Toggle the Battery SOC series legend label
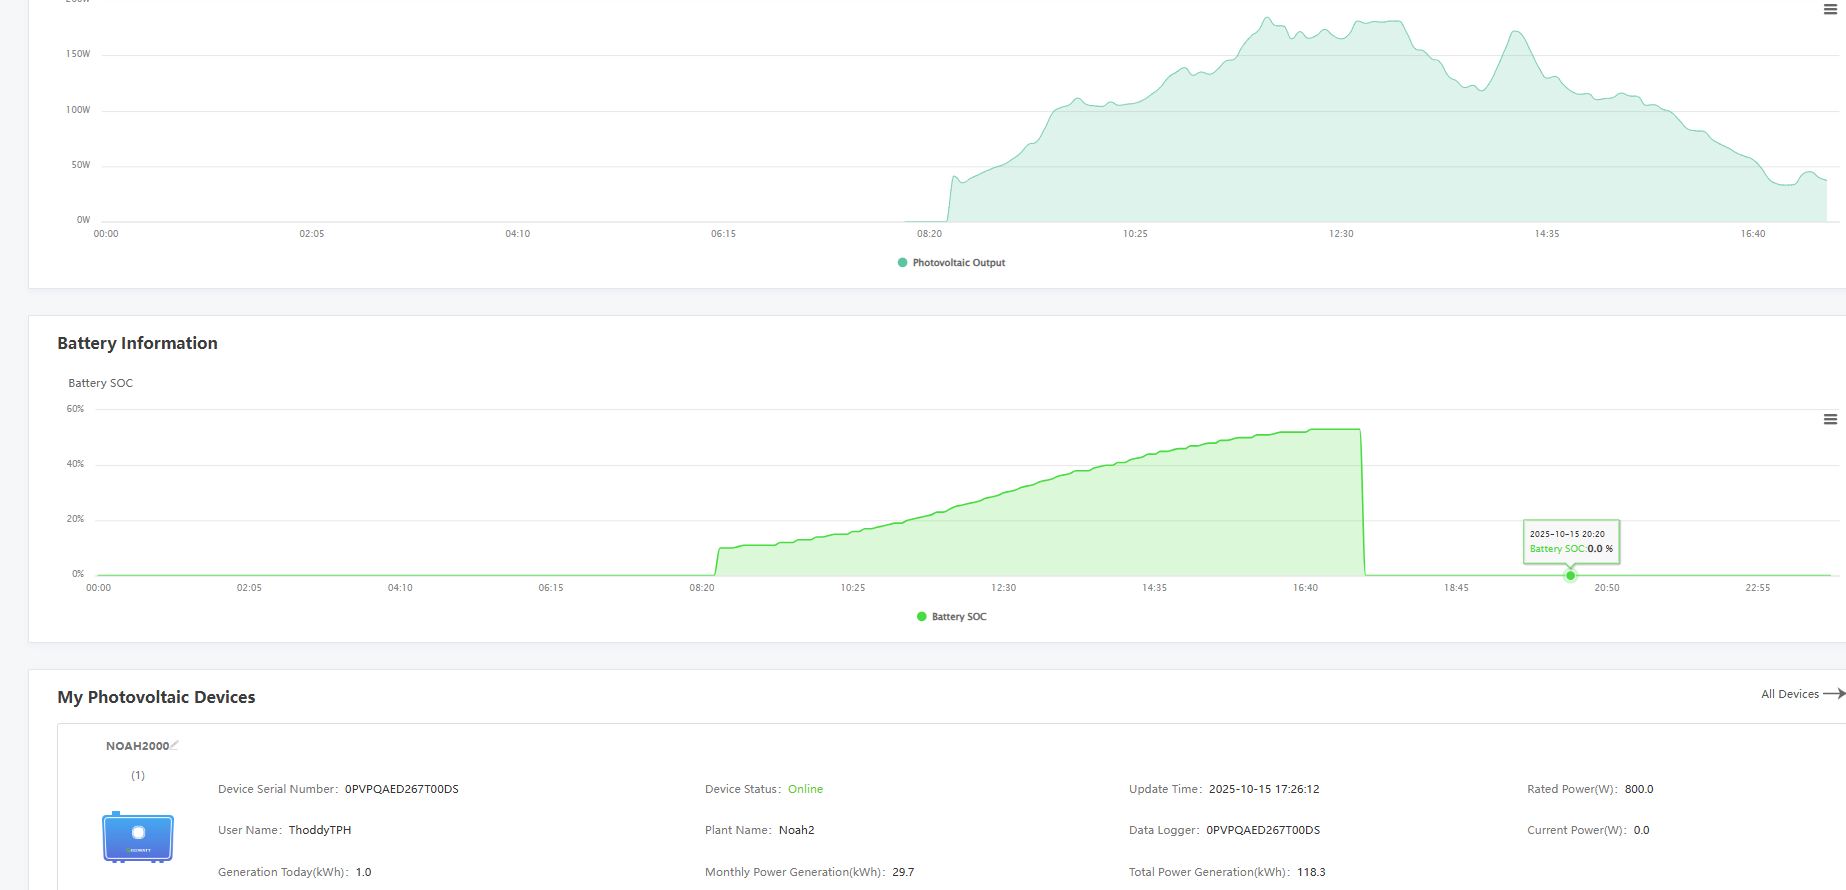 [x=958, y=617]
